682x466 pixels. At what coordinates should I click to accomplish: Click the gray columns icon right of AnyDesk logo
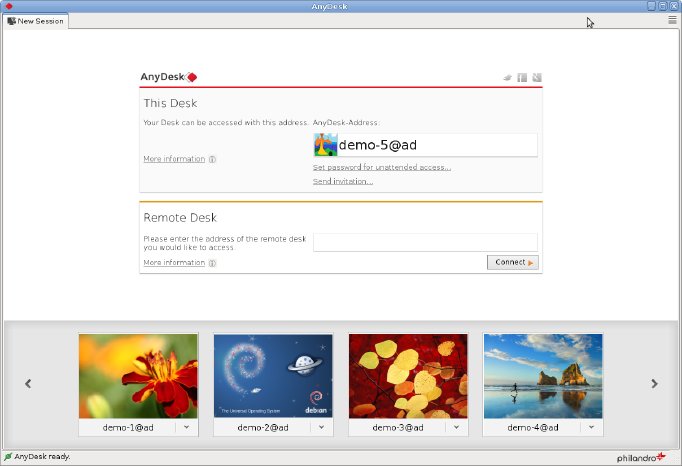(x=522, y=78)
